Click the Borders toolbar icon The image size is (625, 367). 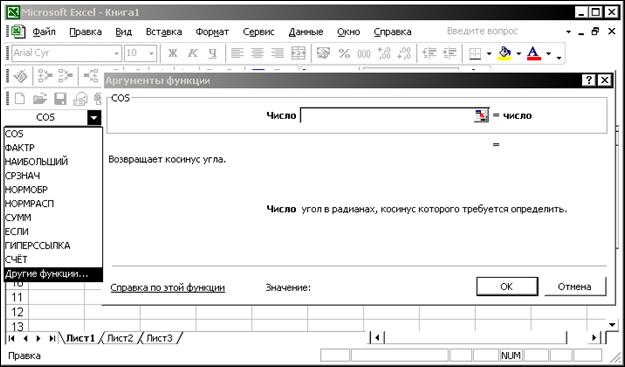[x=475, y=53]
